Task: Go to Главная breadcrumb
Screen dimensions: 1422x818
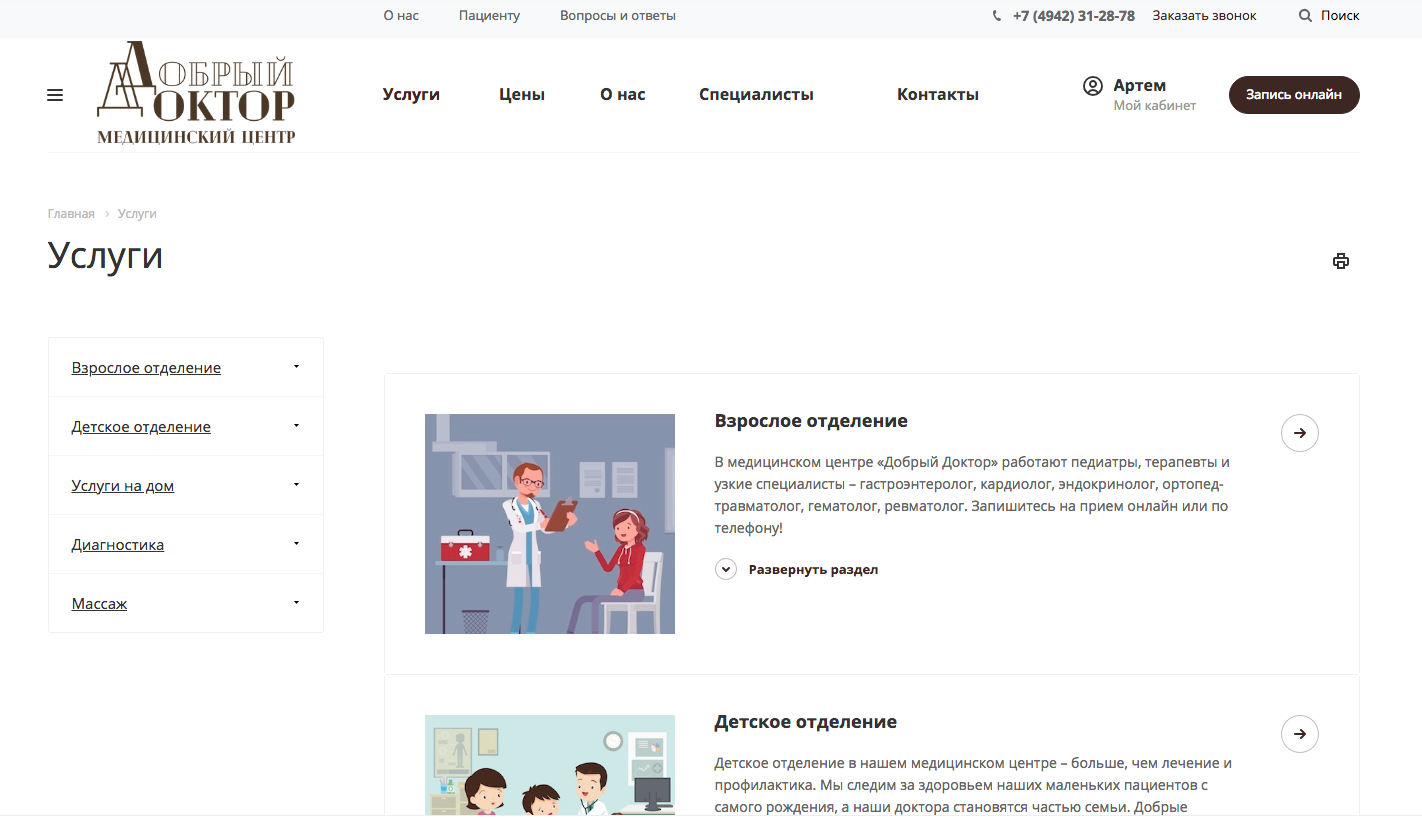Action: coord(71,214)
